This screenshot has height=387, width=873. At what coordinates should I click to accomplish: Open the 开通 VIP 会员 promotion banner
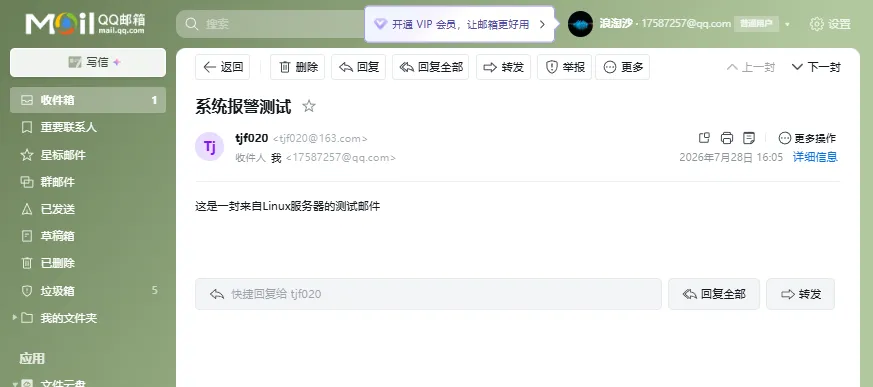(460, 24)
